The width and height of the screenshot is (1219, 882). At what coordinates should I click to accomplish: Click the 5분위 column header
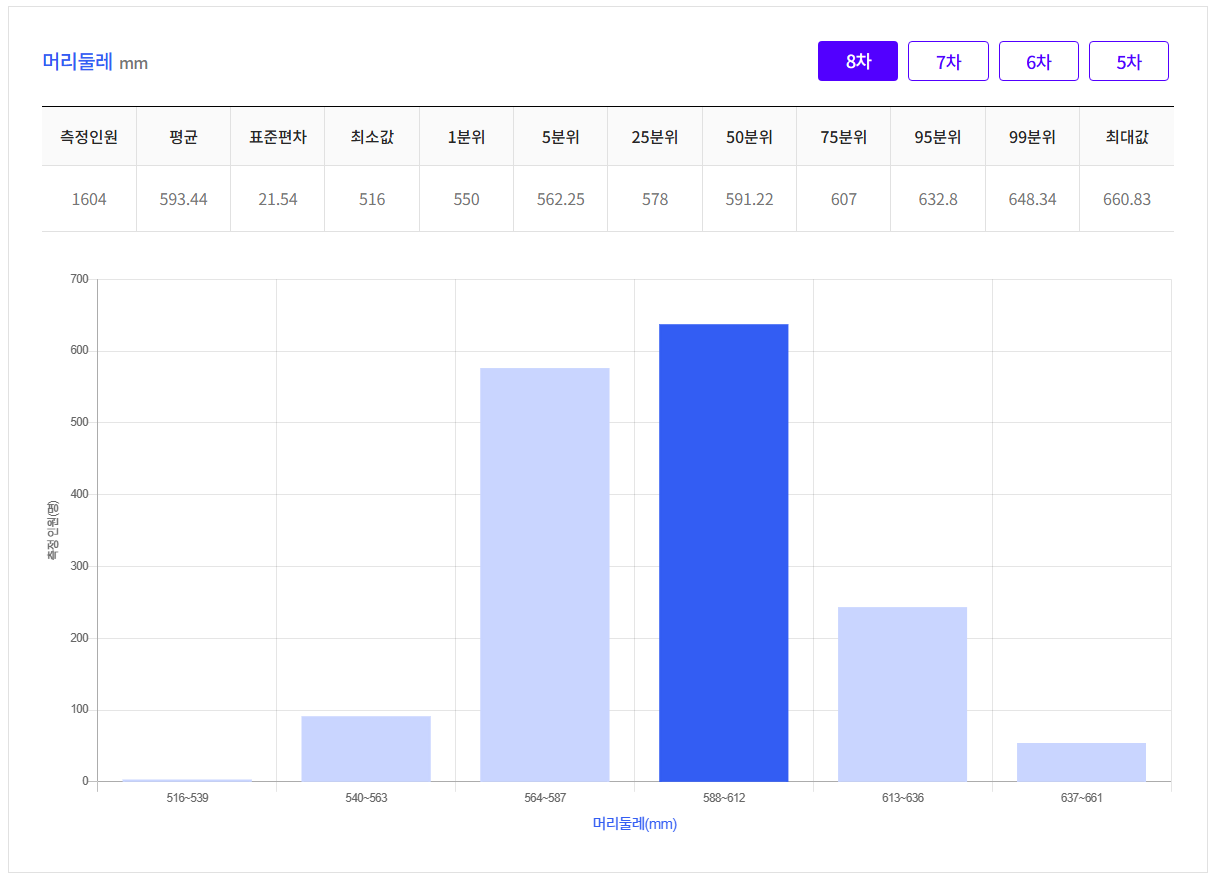click(561, 137)
